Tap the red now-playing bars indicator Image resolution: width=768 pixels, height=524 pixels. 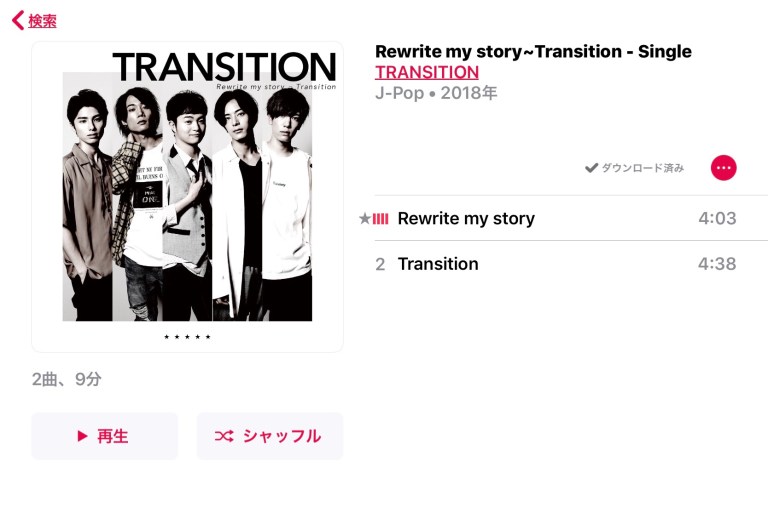380,219
